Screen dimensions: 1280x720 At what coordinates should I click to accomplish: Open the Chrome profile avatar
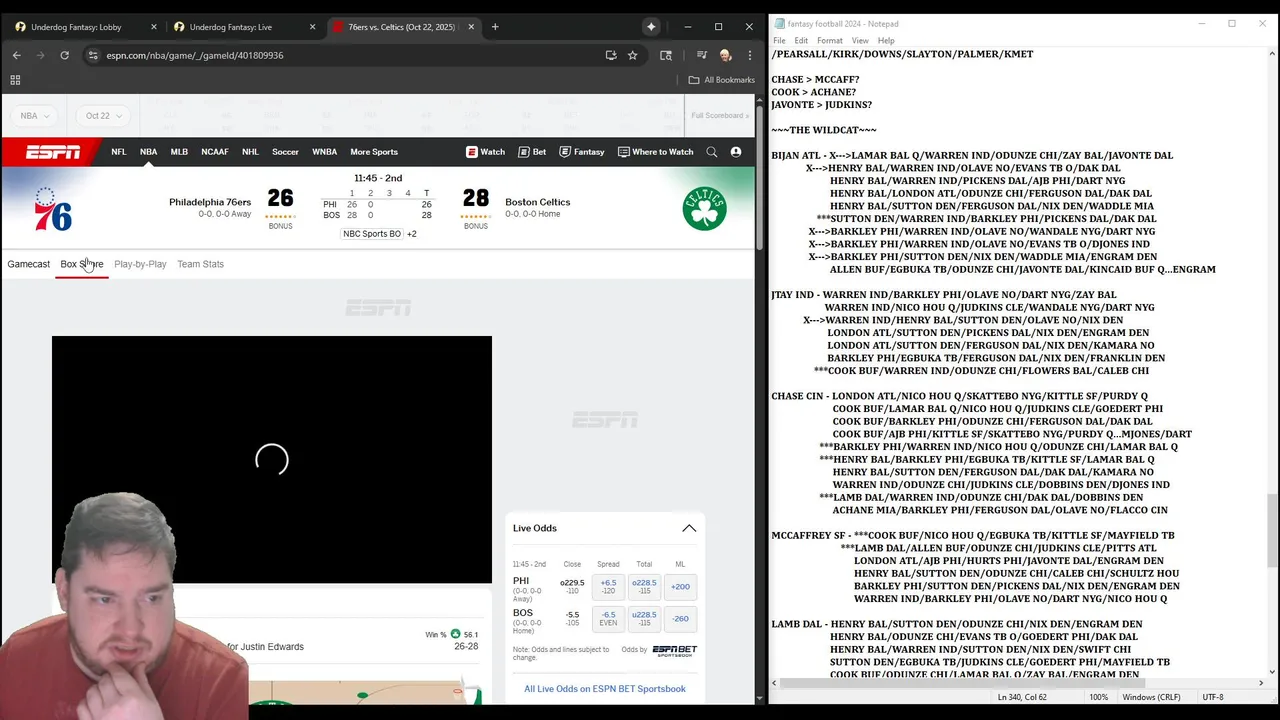point(726,55)
